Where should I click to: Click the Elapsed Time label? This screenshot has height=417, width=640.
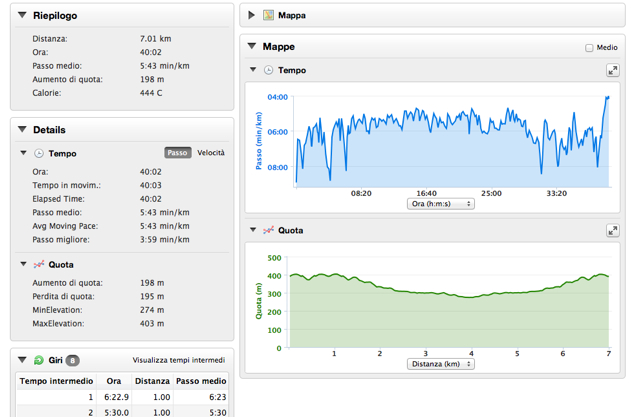click(x=58, y=199)
